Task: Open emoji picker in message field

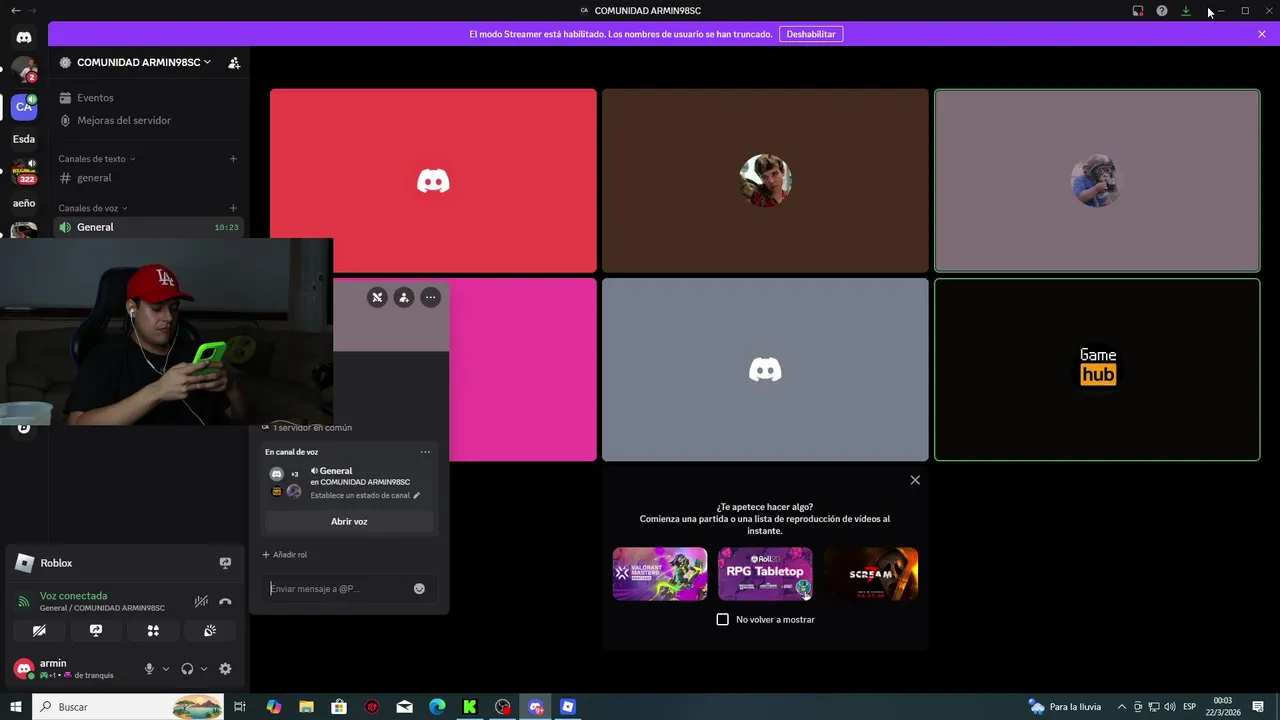Action: tap(419, 589)
